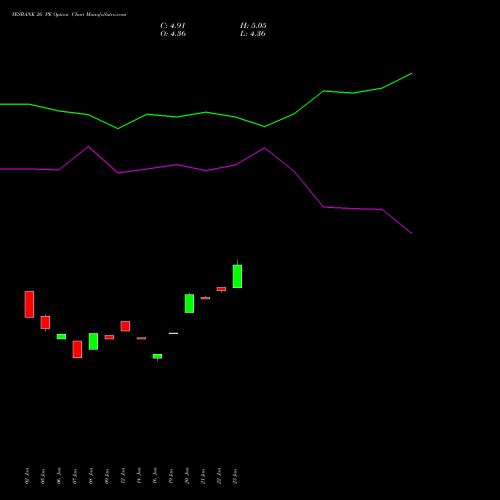Select the 23 Jan date label
Image resolution: width=500 pixels, height=500 pixels.
click(x=235, y=476)
